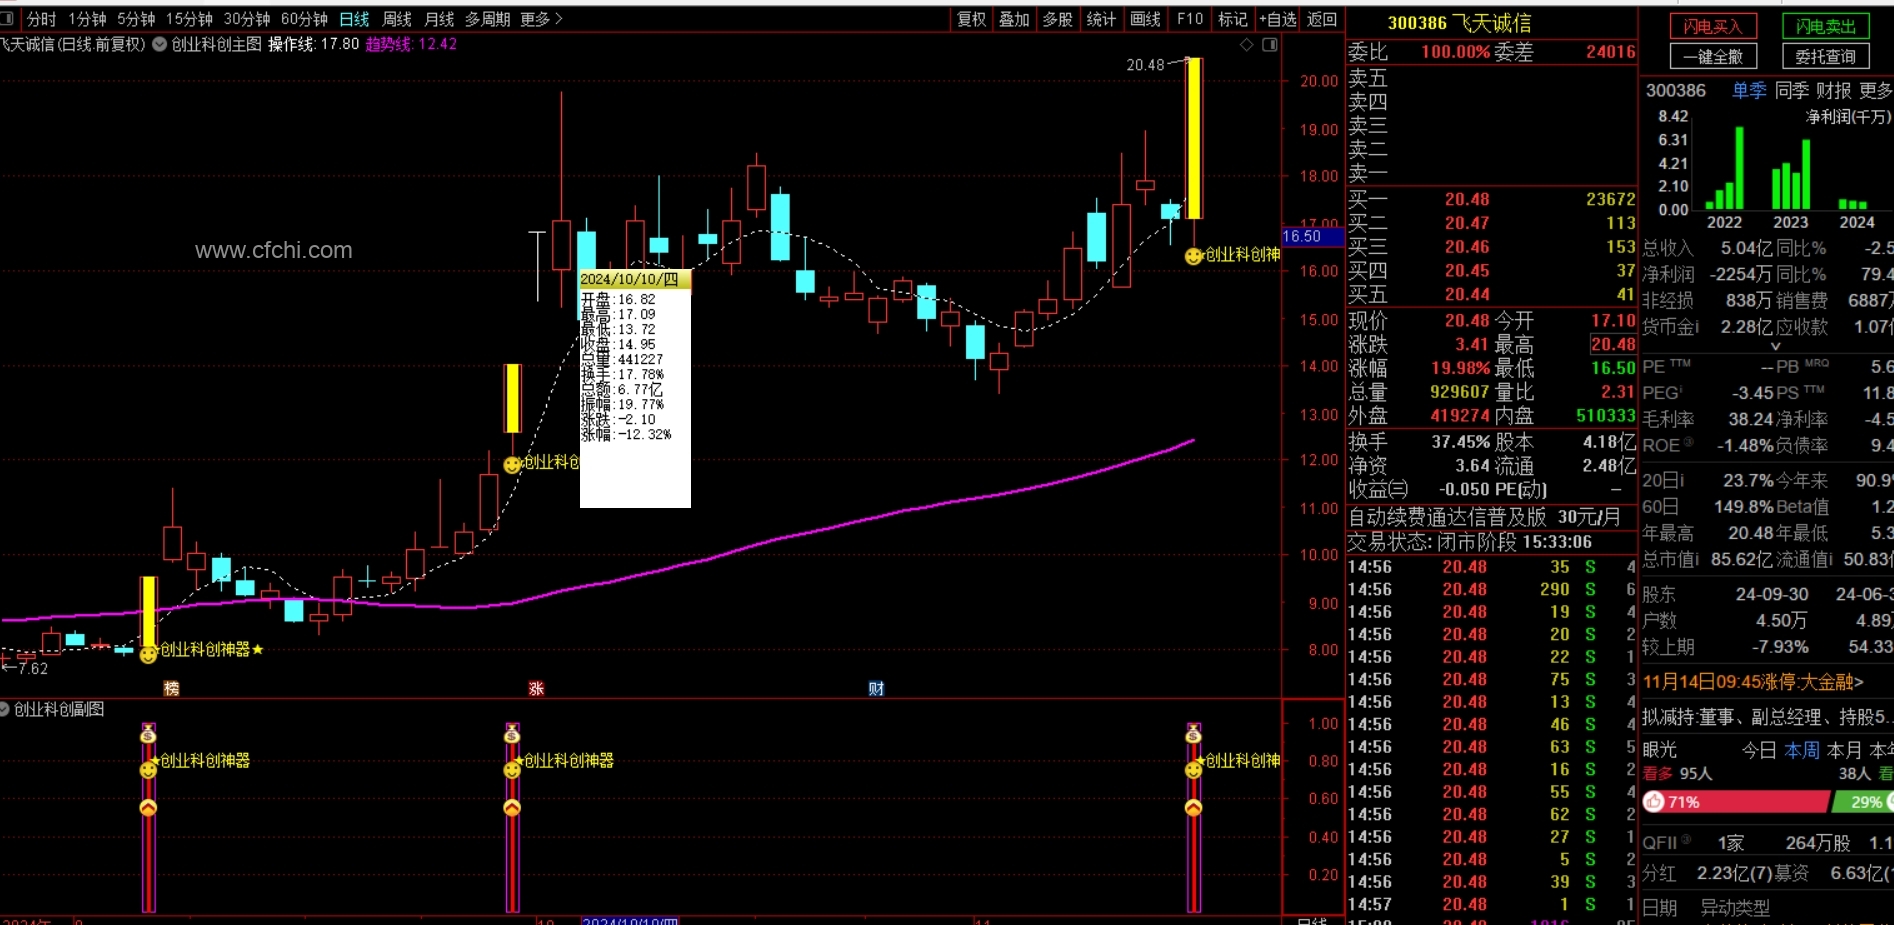Open the 11月14日 涨停 news link
Viewport: 1894px width, 925px height.
(1753, 682)
